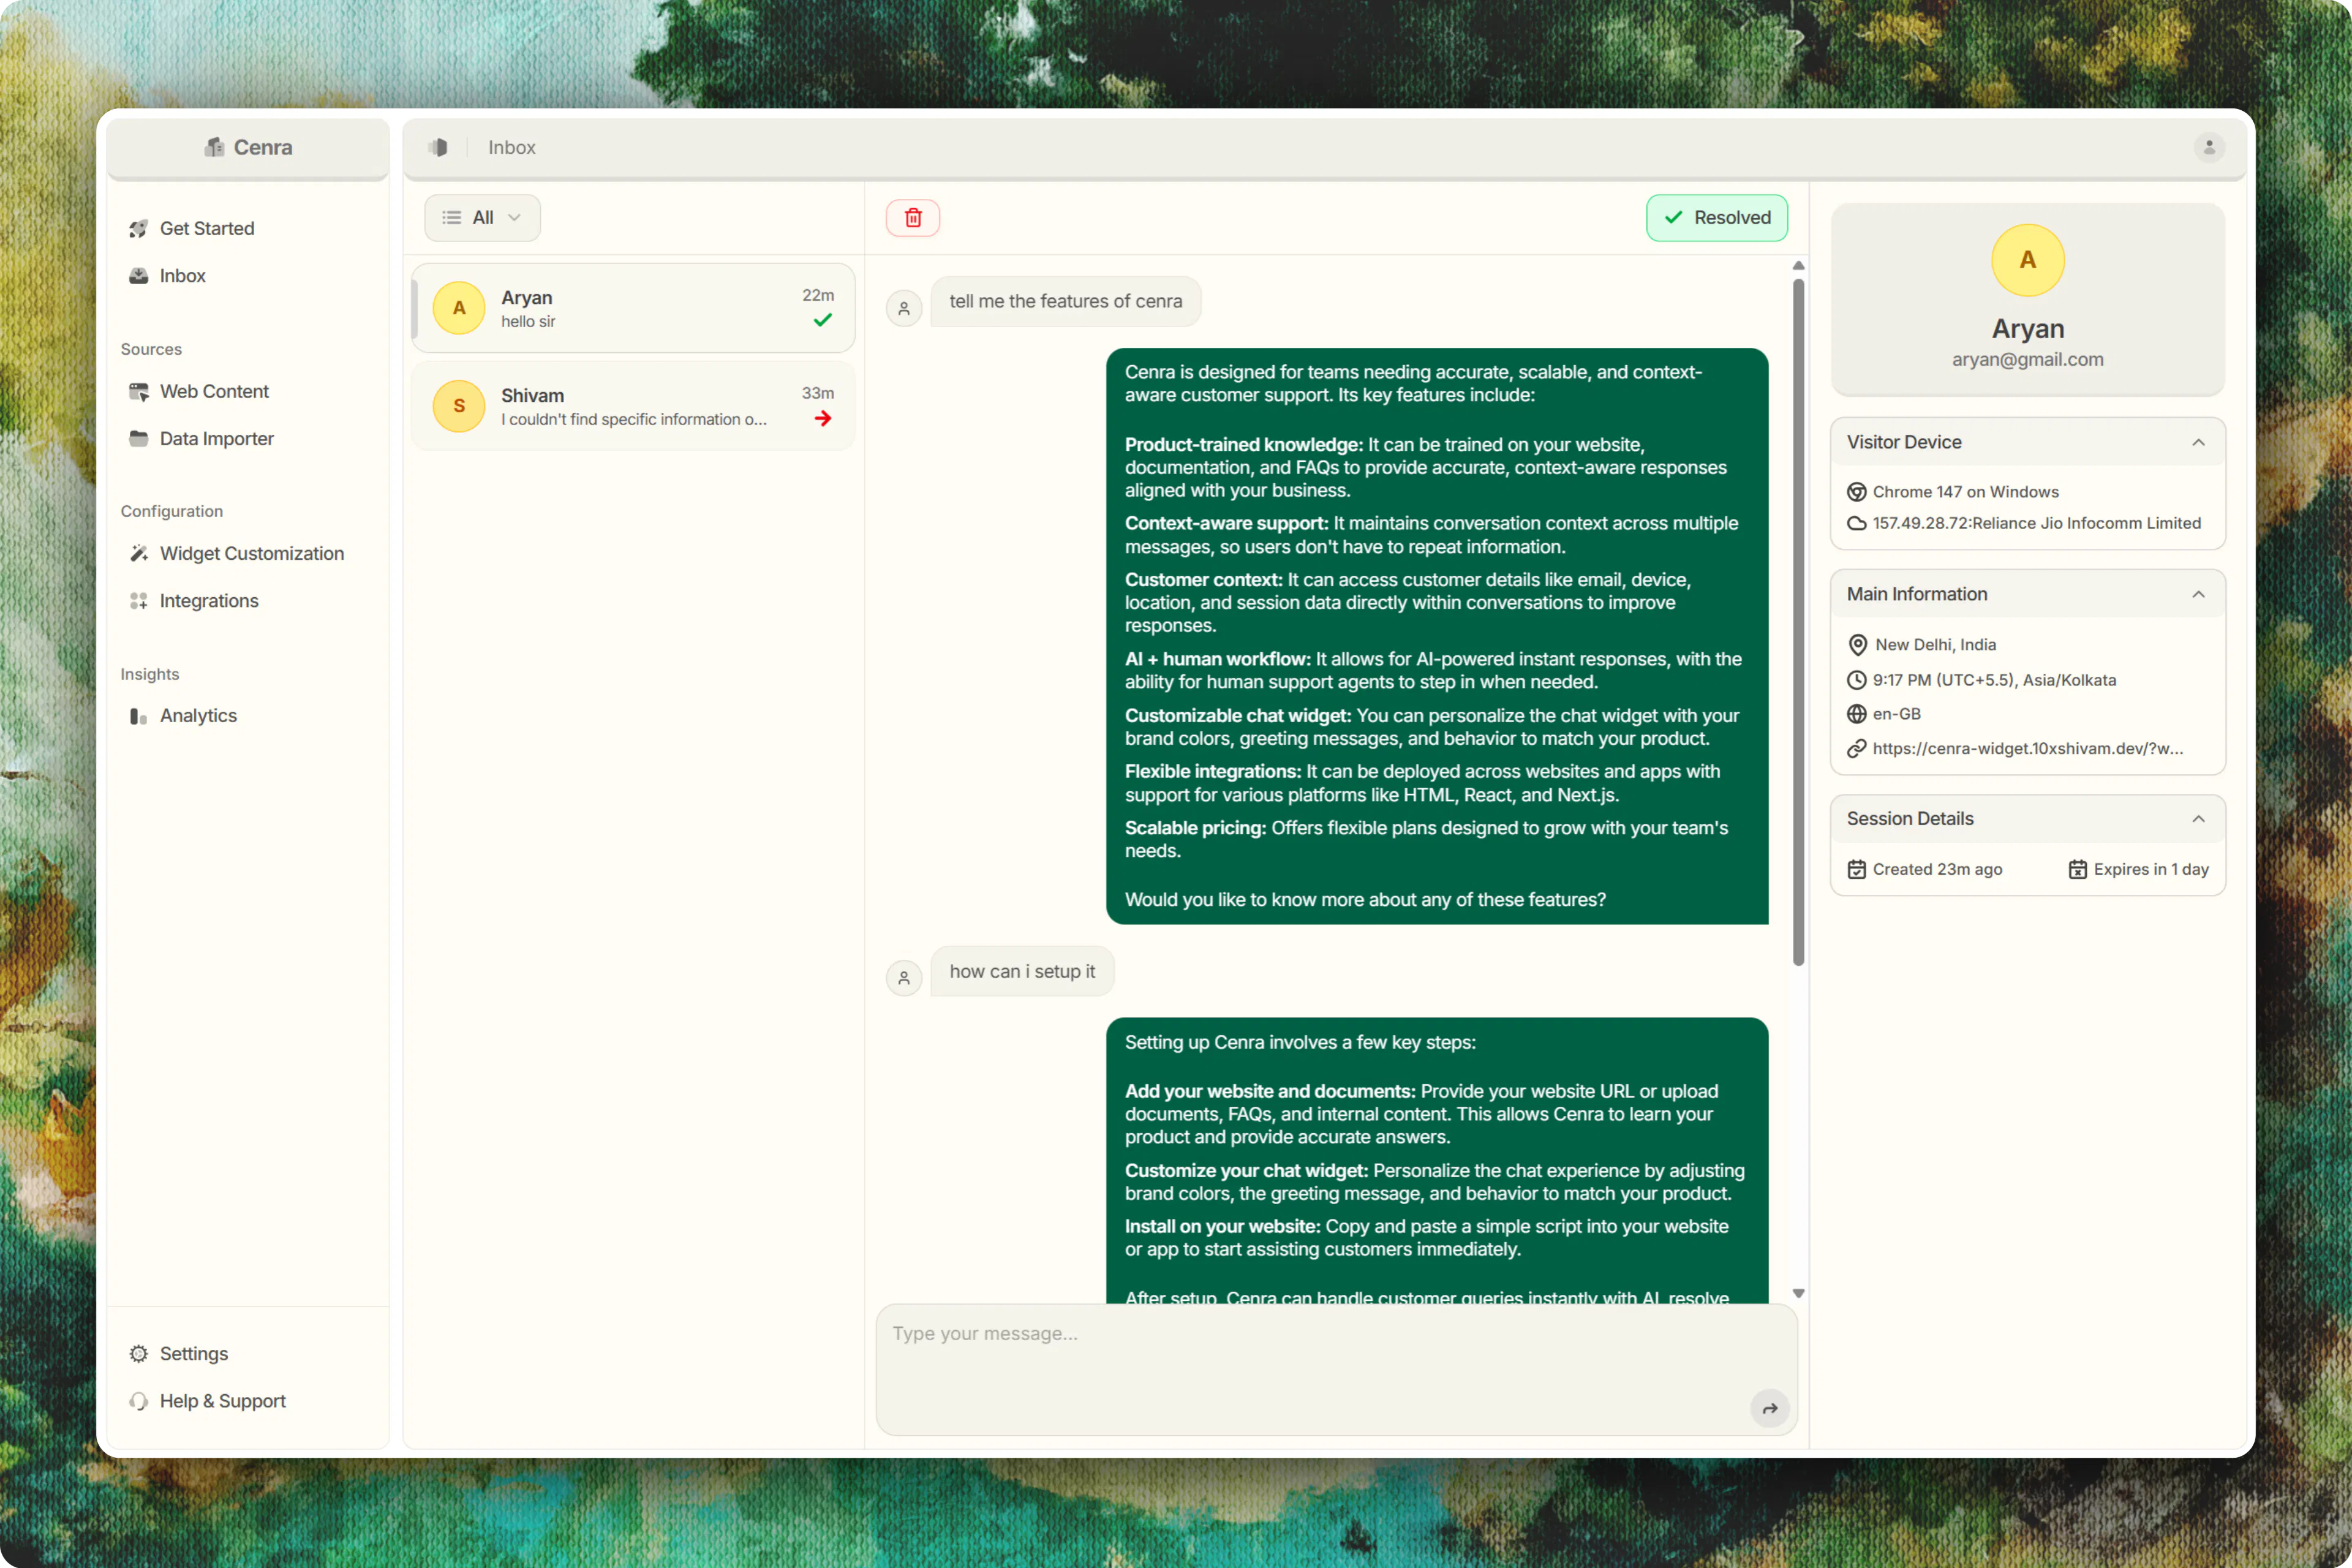2352x1568 pixels.
Task: Click the globe icon beside en-GB
Action: coord(1856,714)
